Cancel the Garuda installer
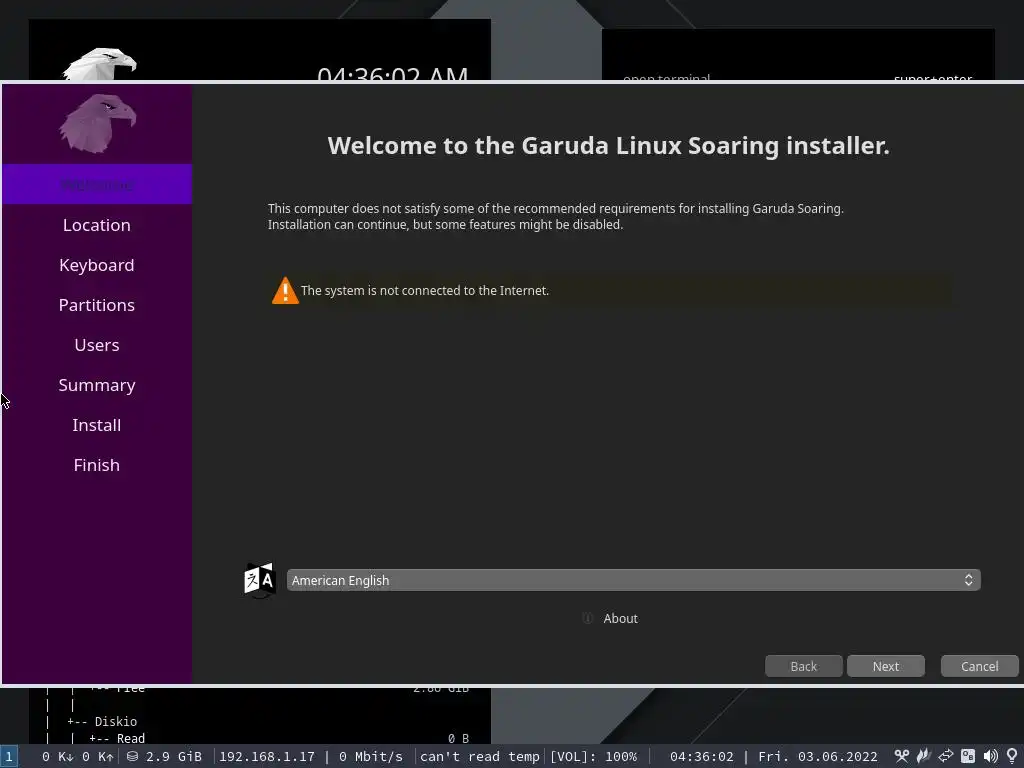This screenshot has width=1024, height=768. (979, 666)
